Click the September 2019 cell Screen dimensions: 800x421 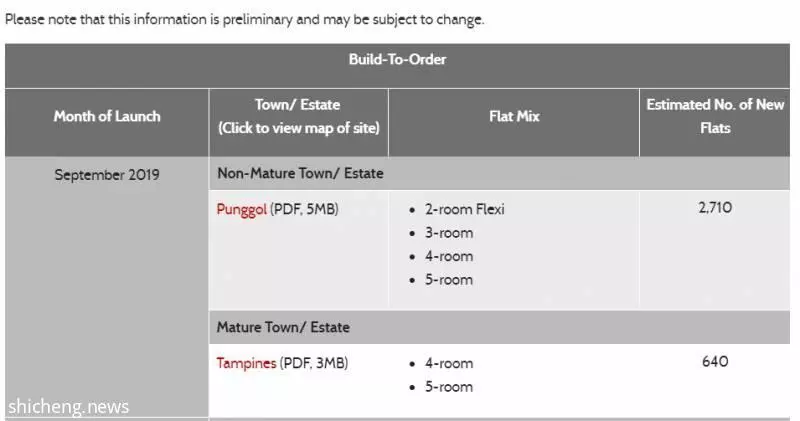[x=107, y=175]
